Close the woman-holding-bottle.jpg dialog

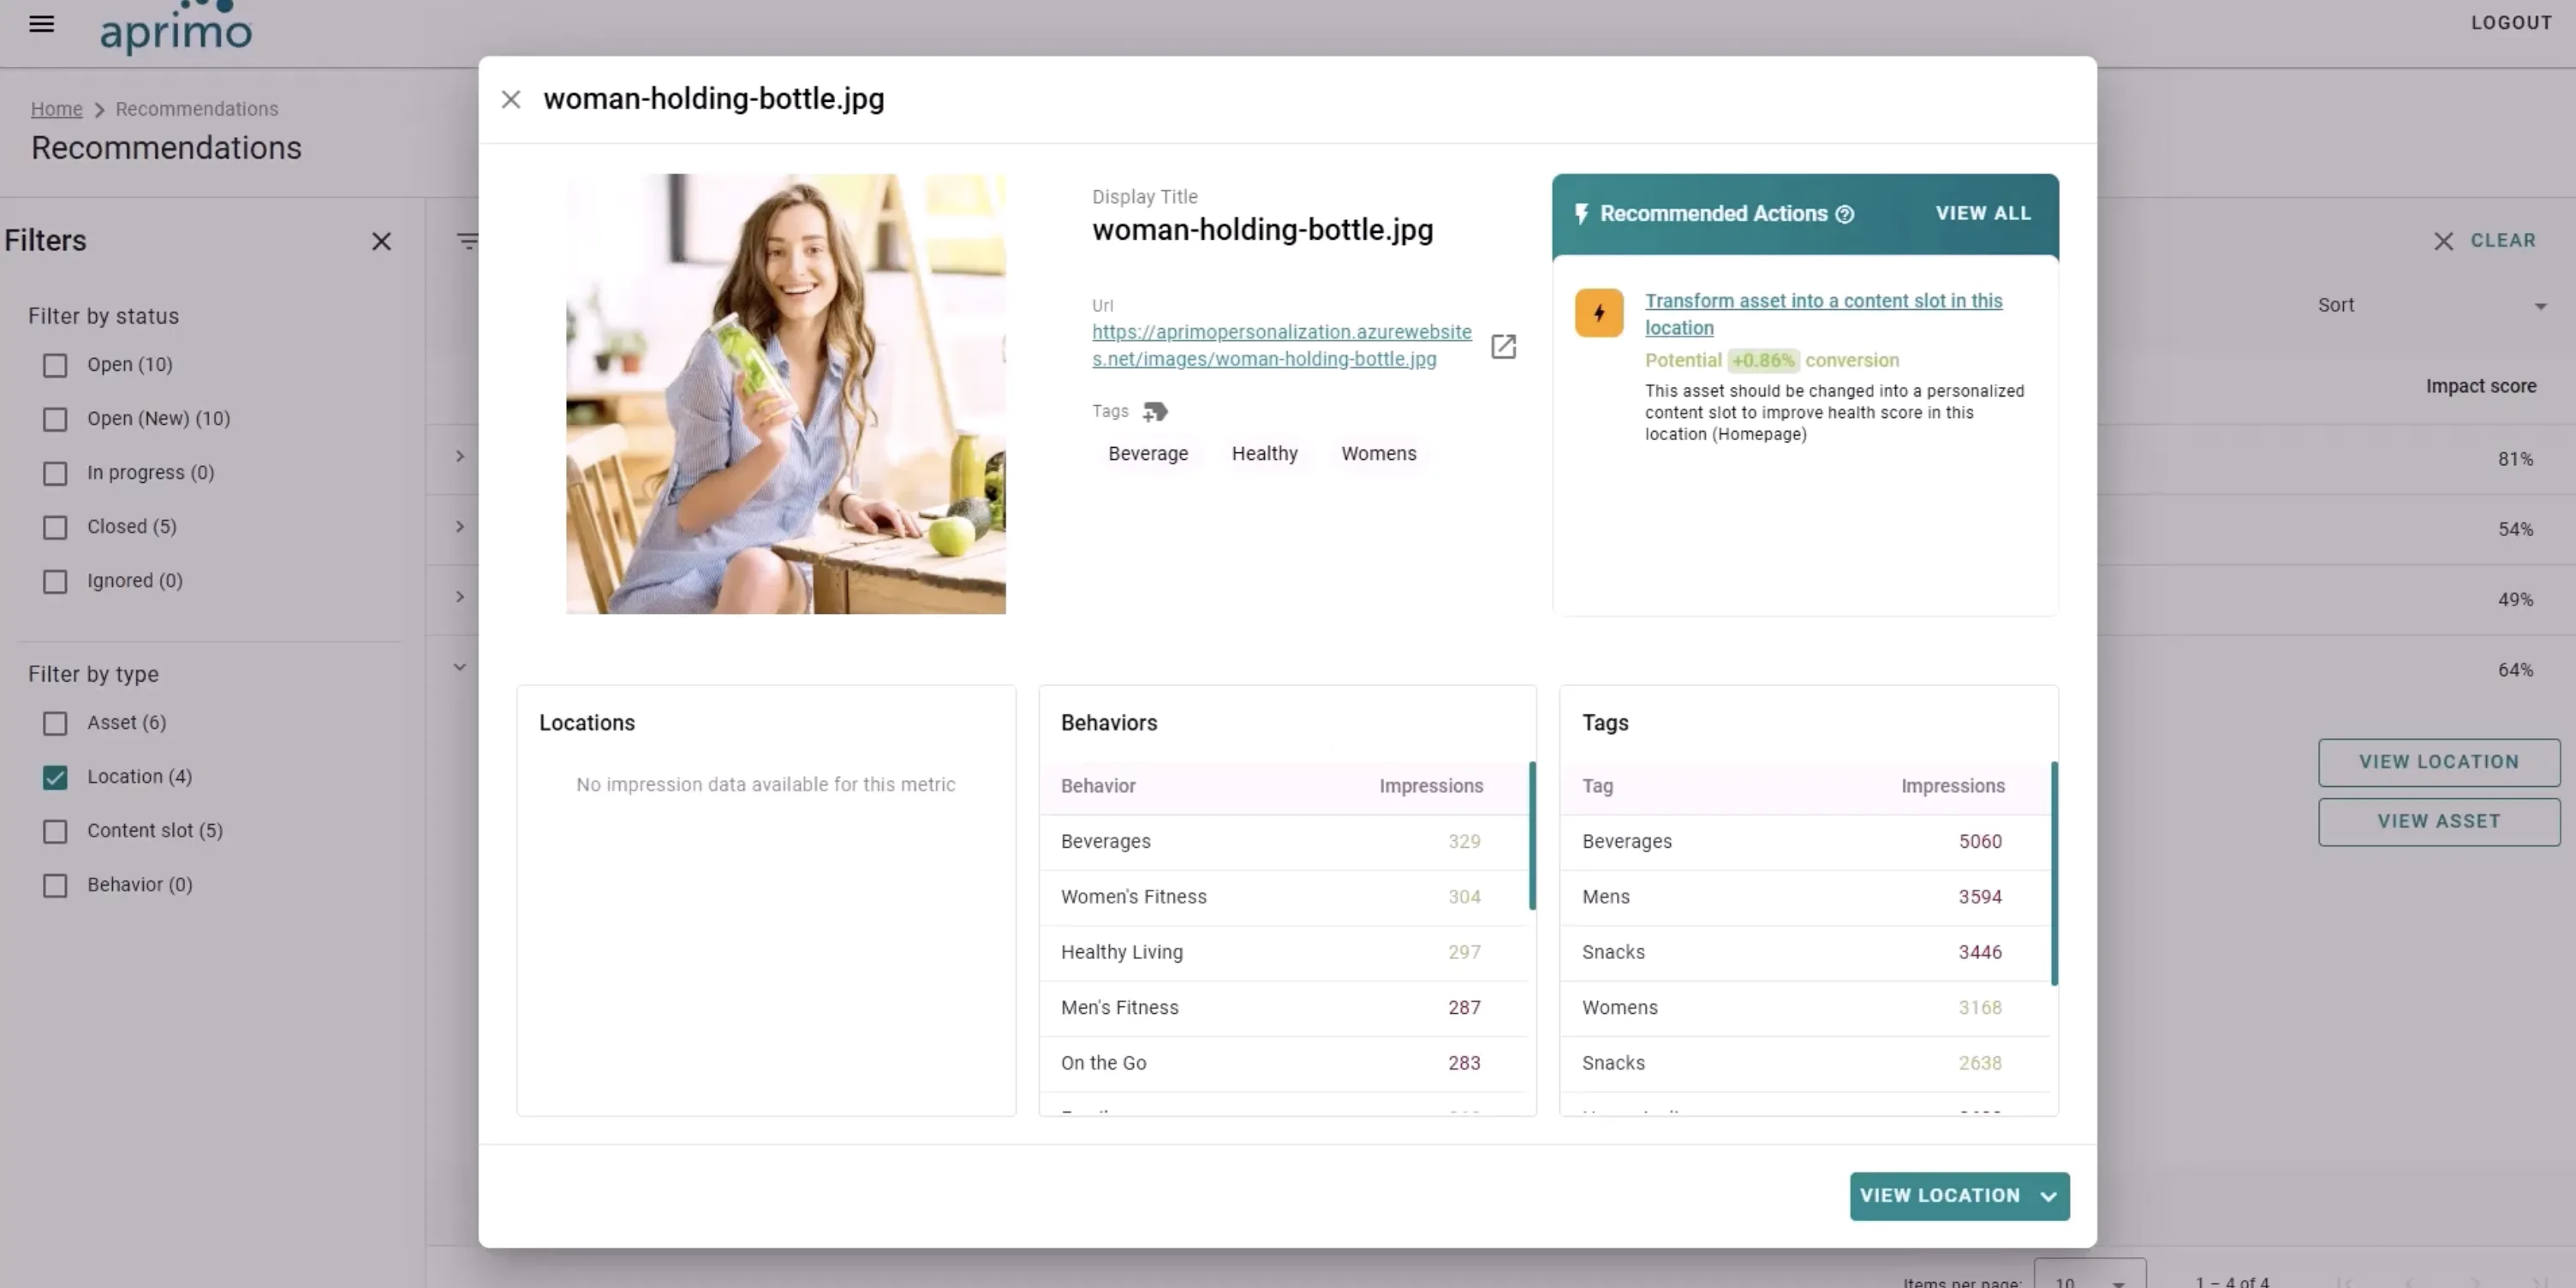click(x=511, y=99)
